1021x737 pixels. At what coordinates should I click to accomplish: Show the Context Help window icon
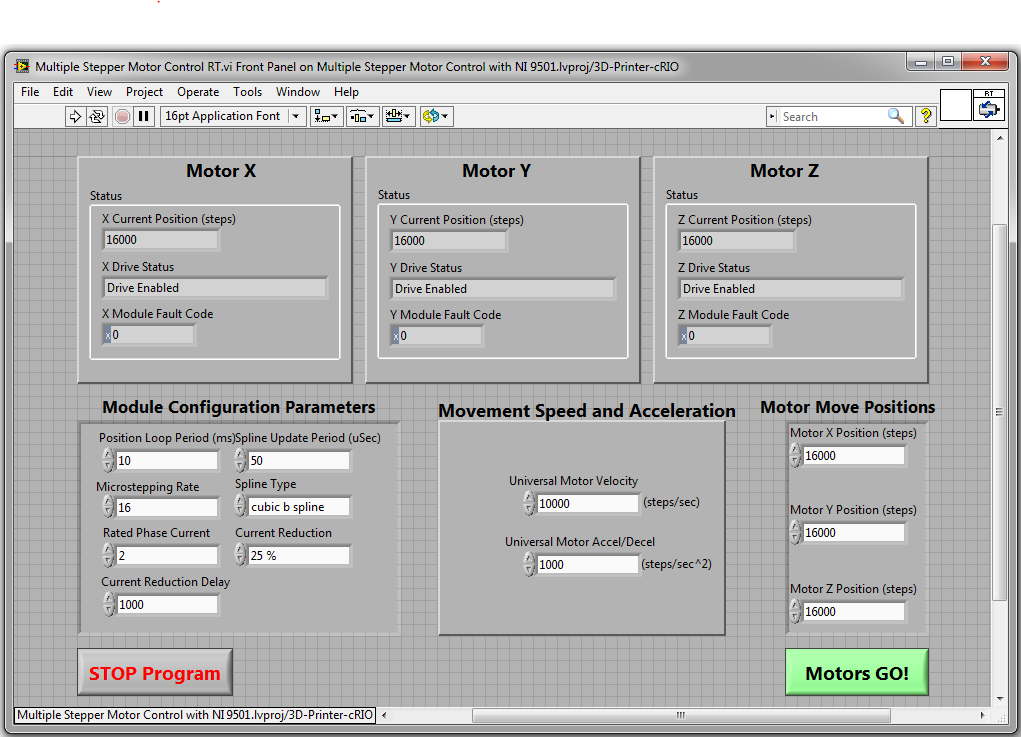926,116
